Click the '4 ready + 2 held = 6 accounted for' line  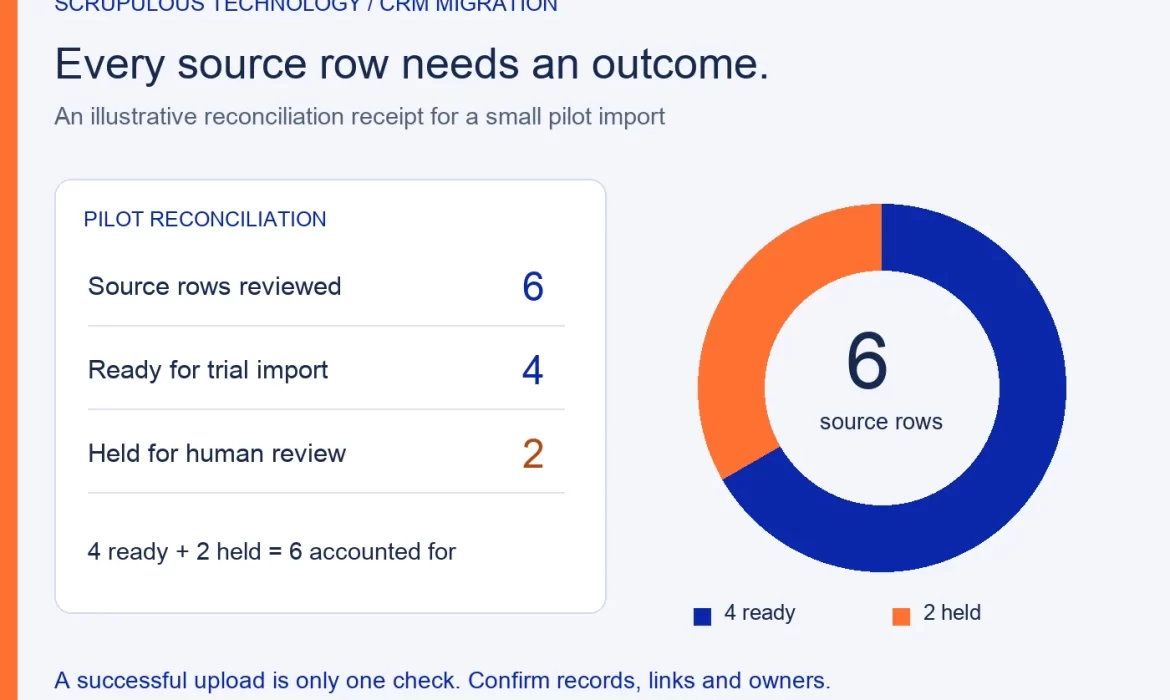272,552
